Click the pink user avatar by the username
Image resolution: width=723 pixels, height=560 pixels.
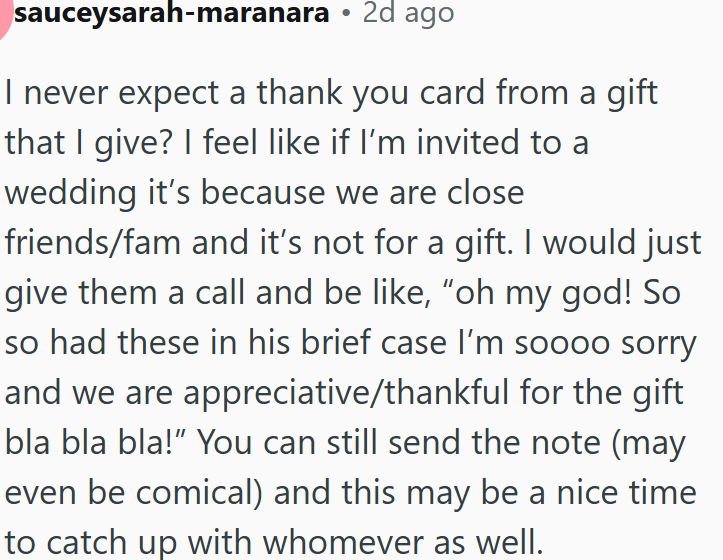[x=4, y=18]
